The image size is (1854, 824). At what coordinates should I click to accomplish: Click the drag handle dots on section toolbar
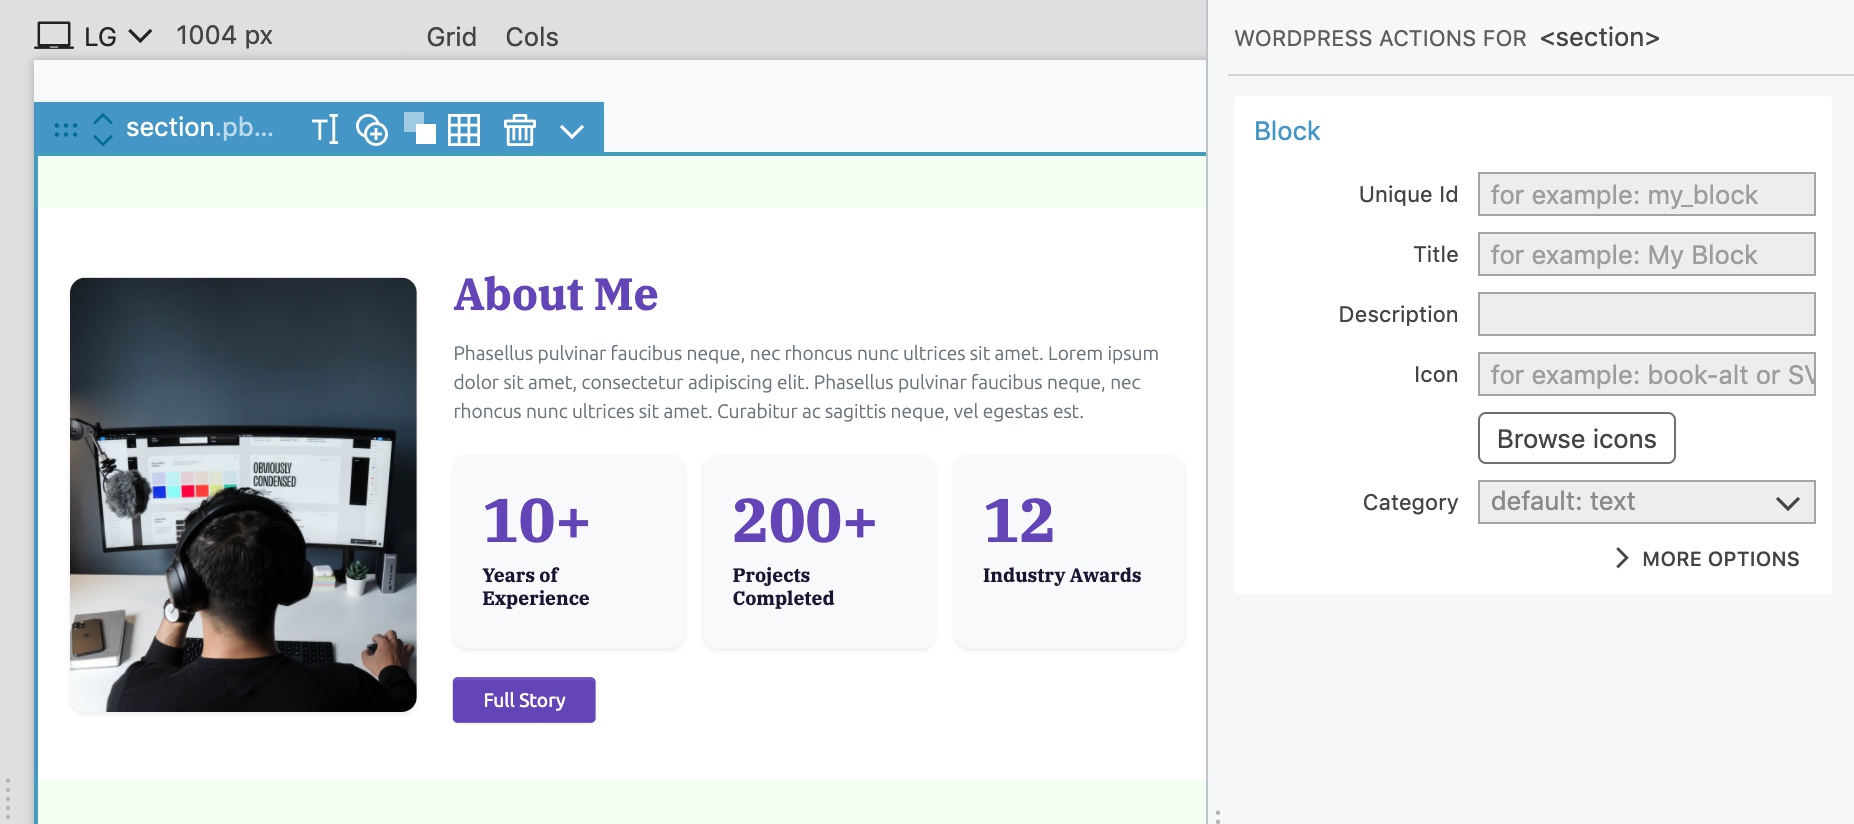point(66,130)
